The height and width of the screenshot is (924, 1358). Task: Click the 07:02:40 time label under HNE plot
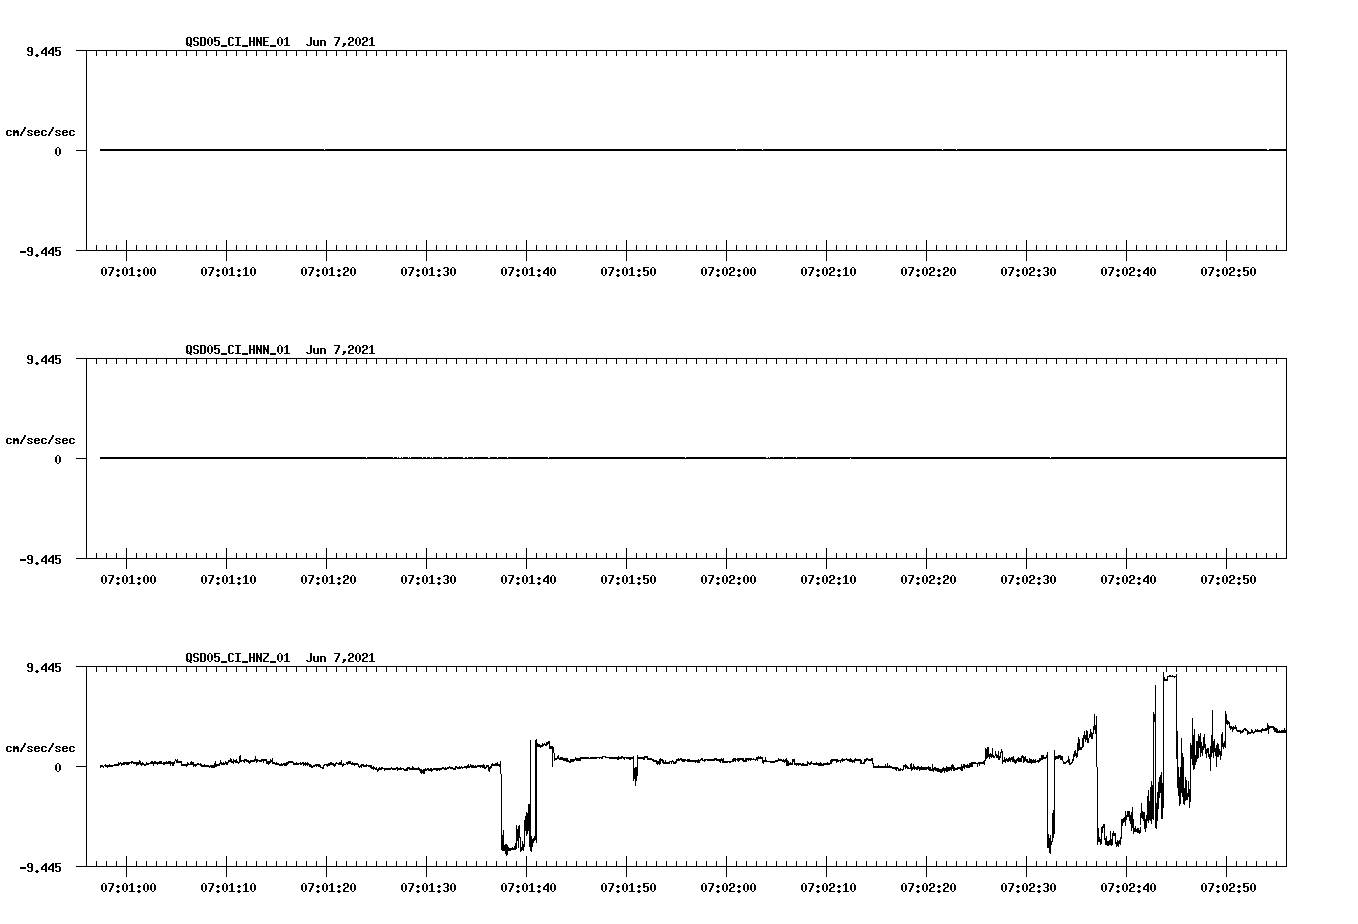1128,271
